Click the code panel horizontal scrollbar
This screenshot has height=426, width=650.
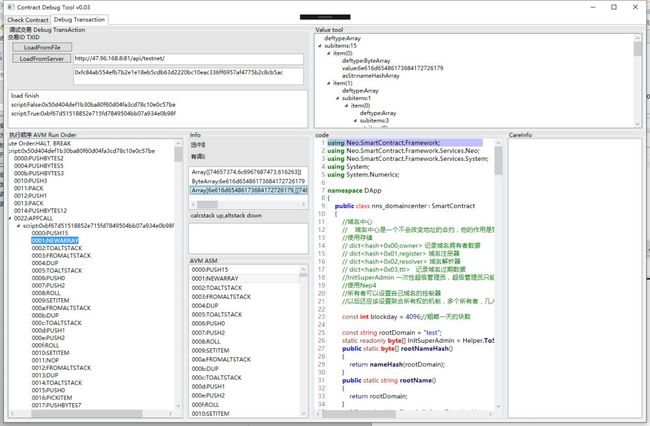click(x=359, y=414)
